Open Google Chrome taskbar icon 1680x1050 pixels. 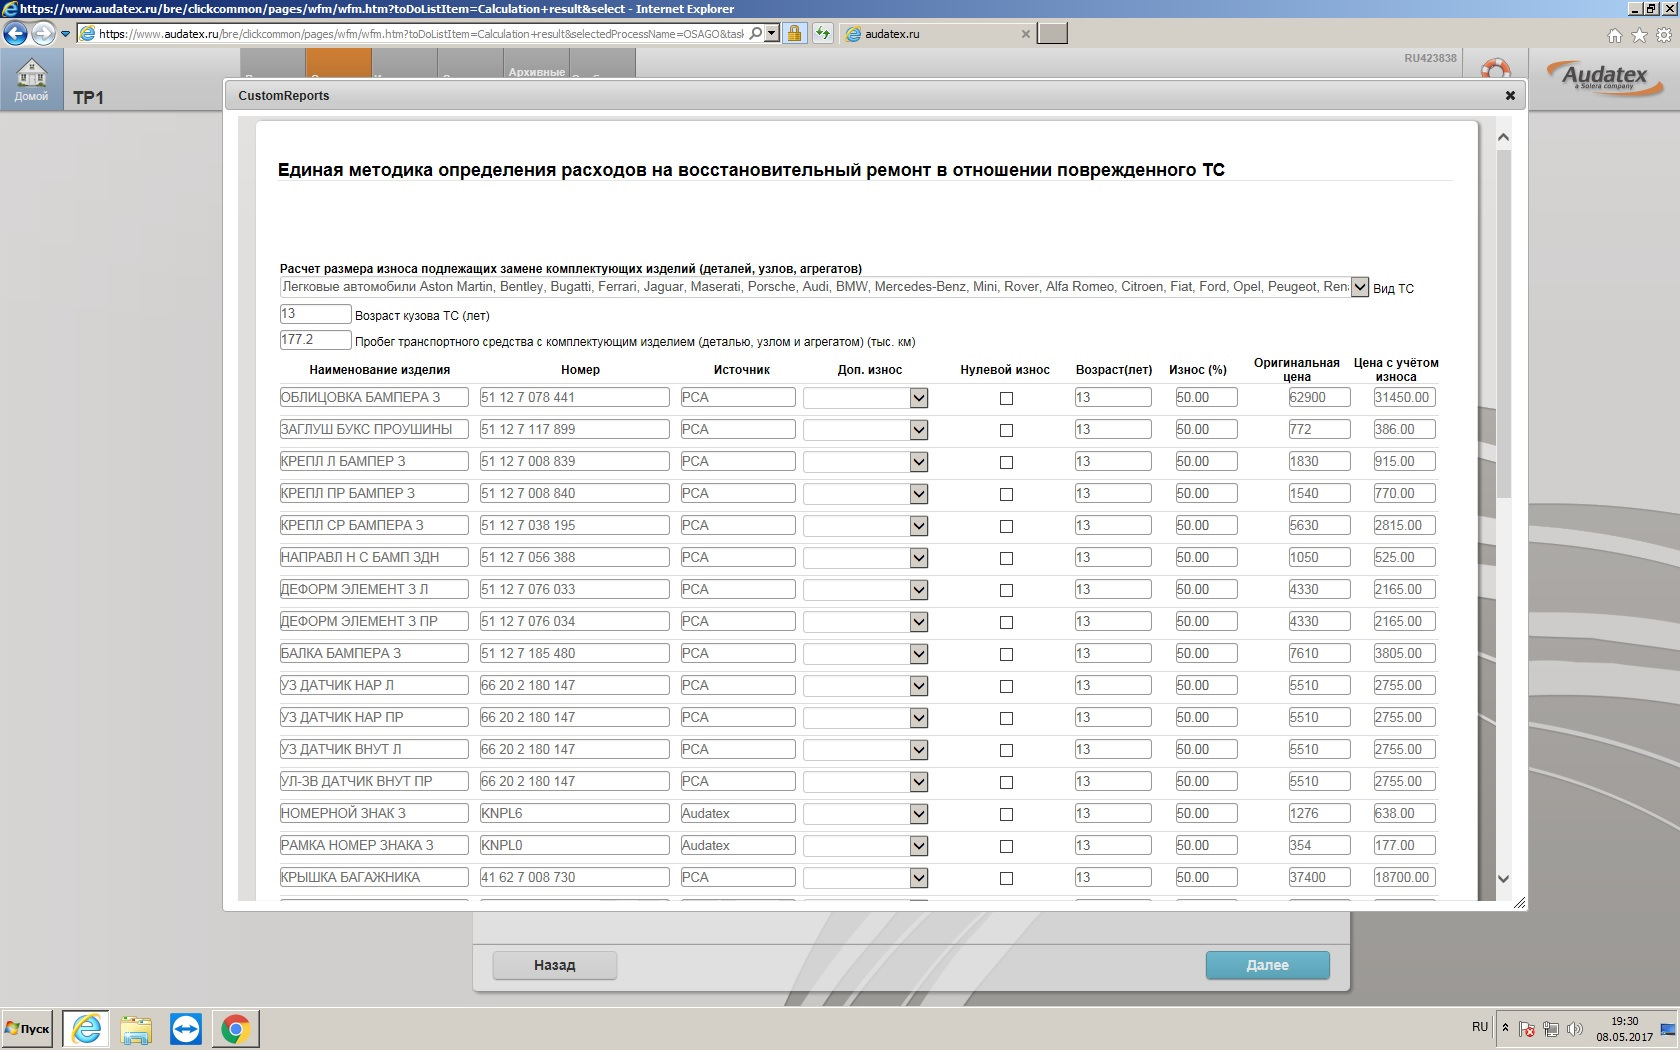pos(235,1028)
